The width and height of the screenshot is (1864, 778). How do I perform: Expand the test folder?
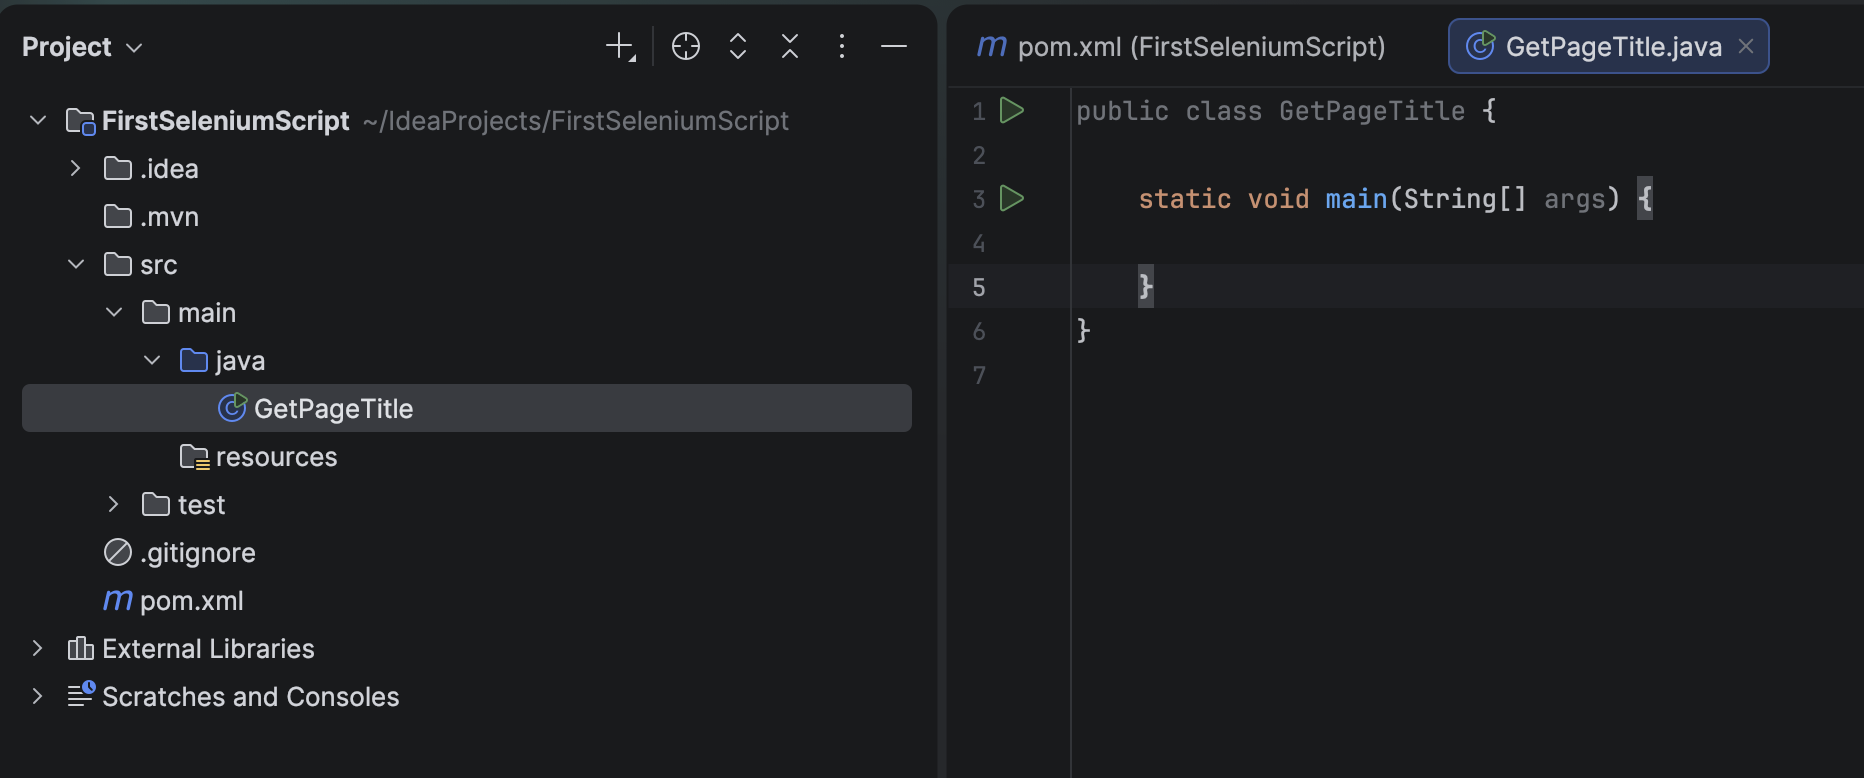114,504
